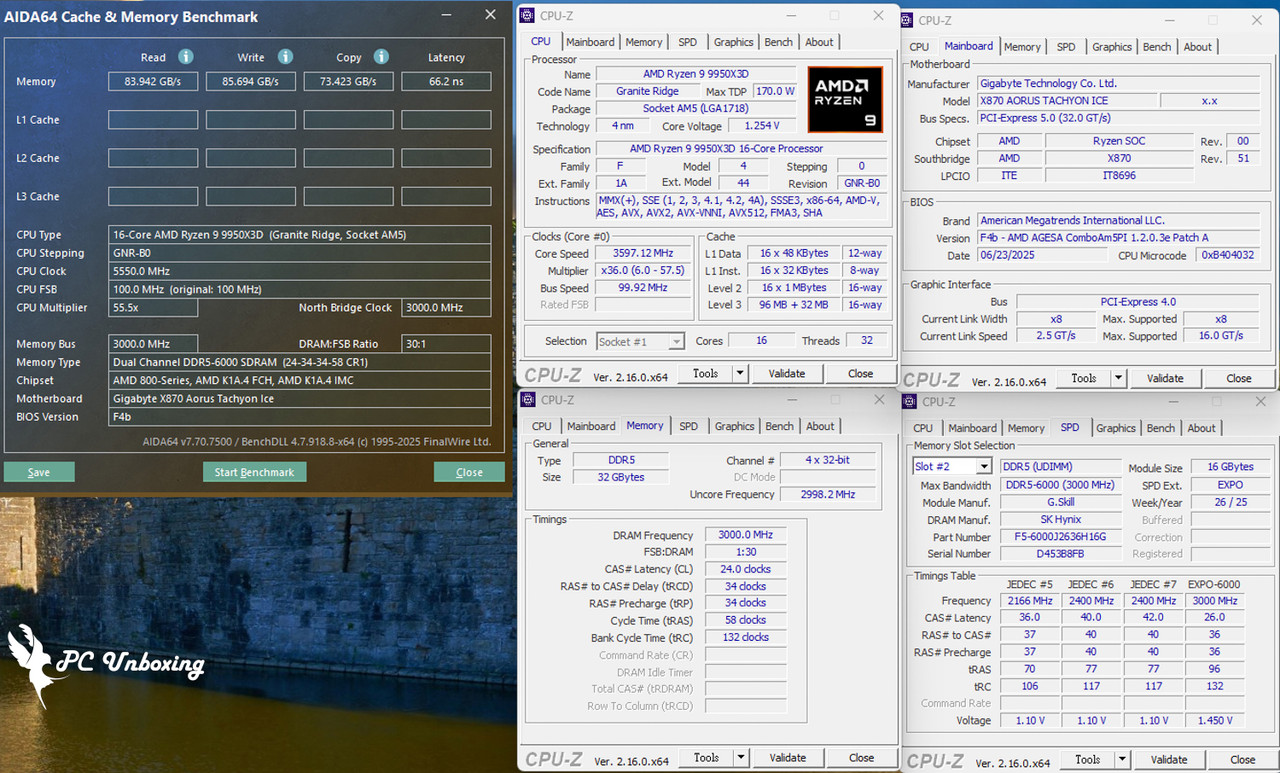Select Mainboard tab in the Memory window
This screenshot has width=1280, height=773.
(x=591, y=426)
